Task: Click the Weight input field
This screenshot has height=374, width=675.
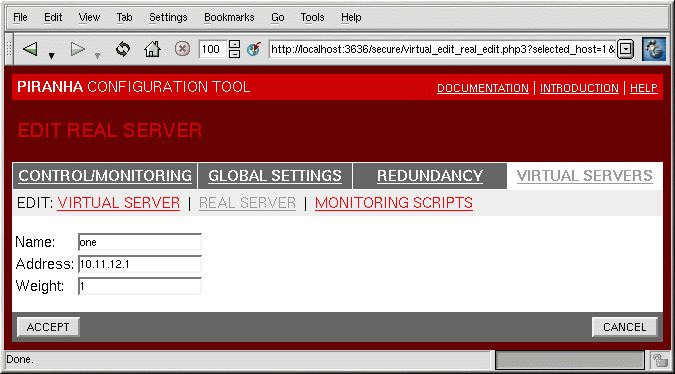Action: tap(140, 286)
